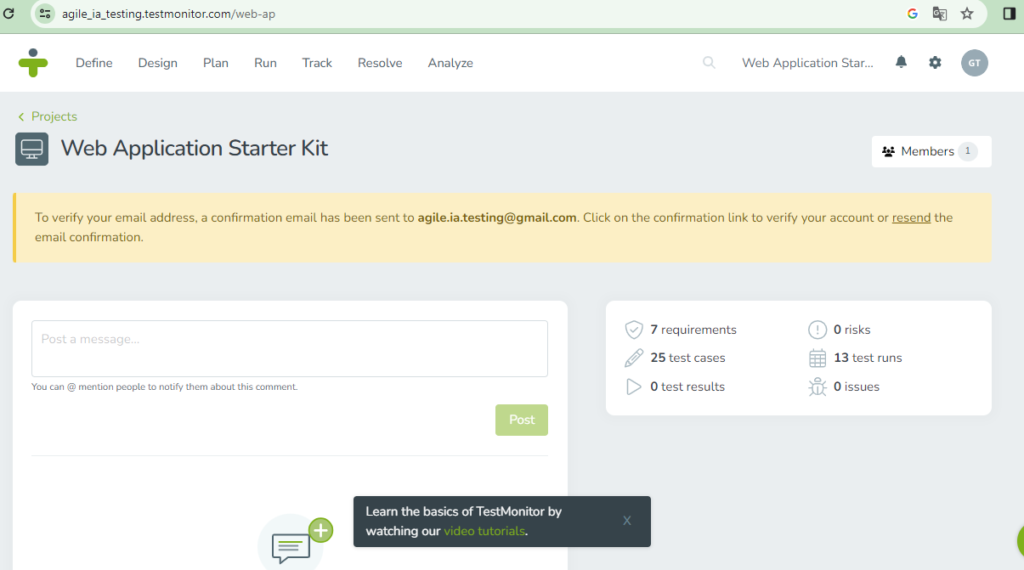Click the test results play icon
1024x570 pixels.
click(633, 387)
